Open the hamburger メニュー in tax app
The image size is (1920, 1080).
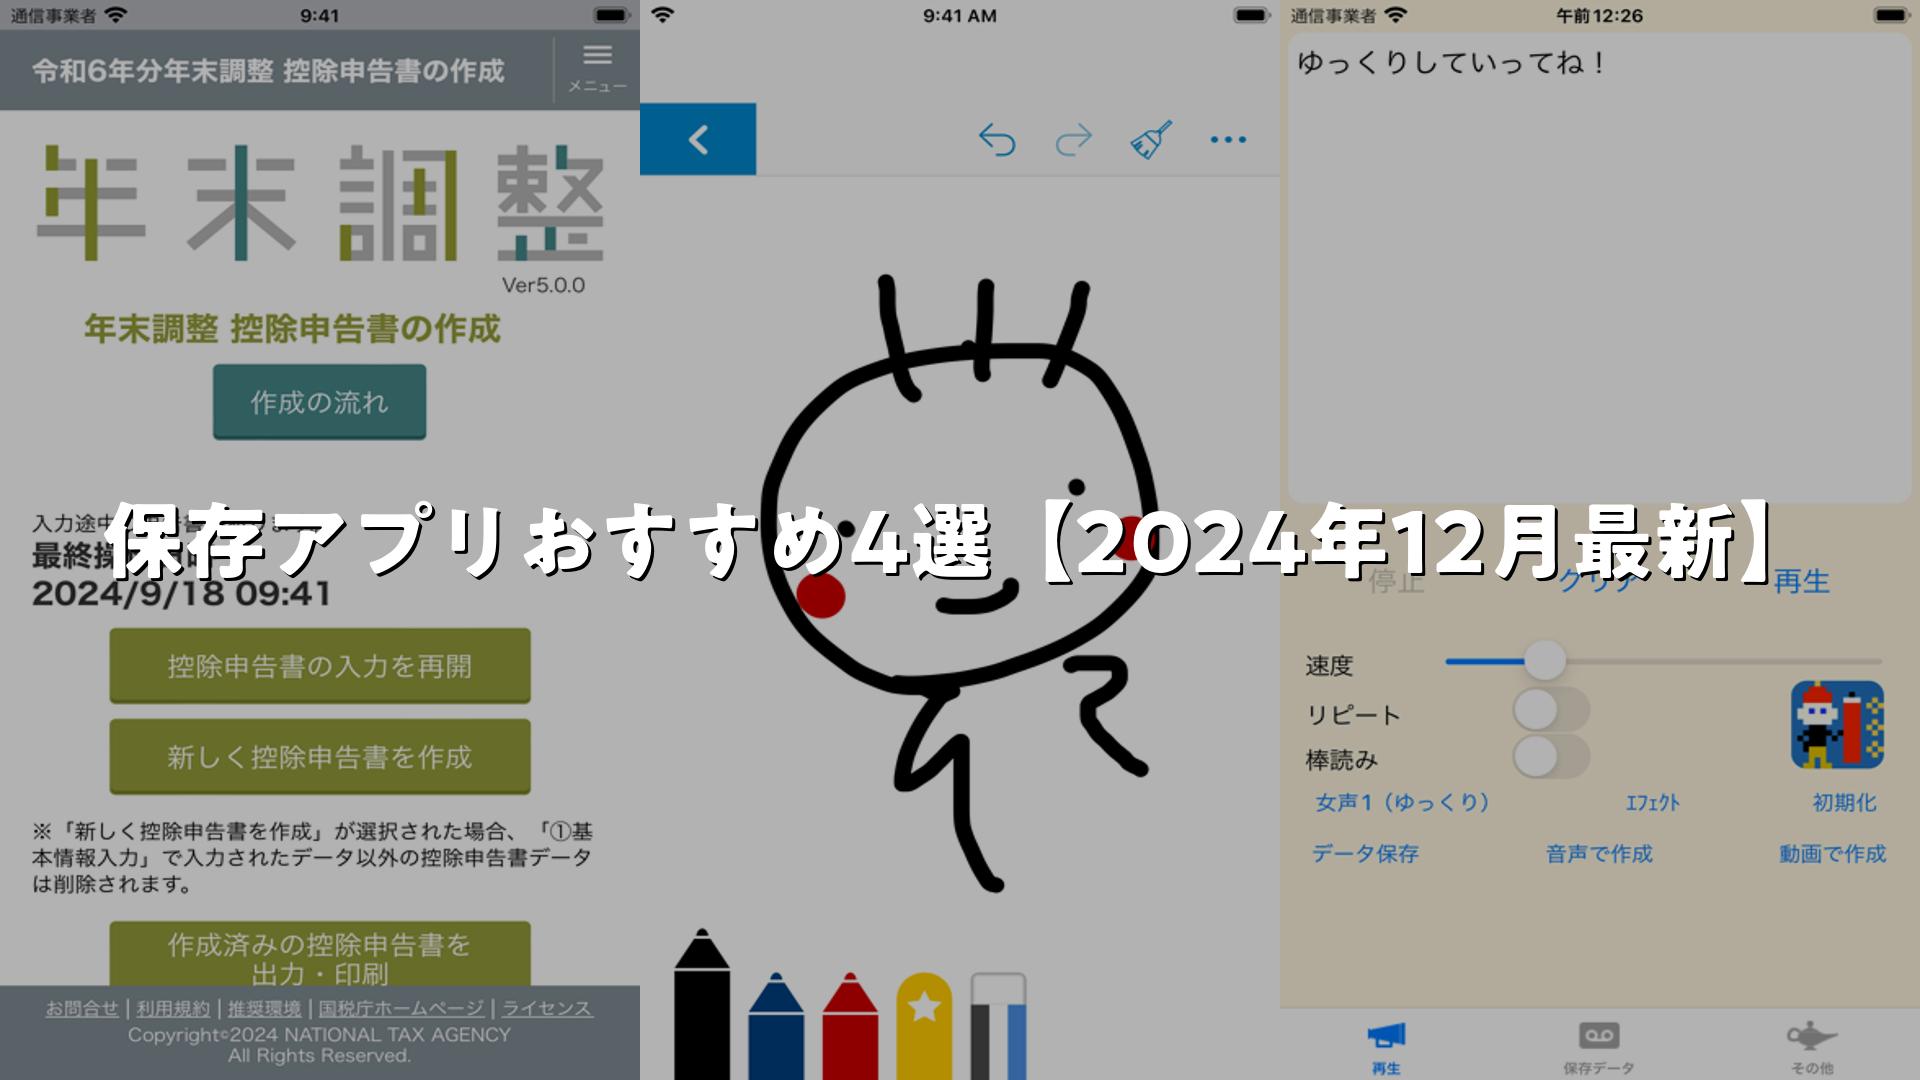pyautogui.click(x=597, y=69)
